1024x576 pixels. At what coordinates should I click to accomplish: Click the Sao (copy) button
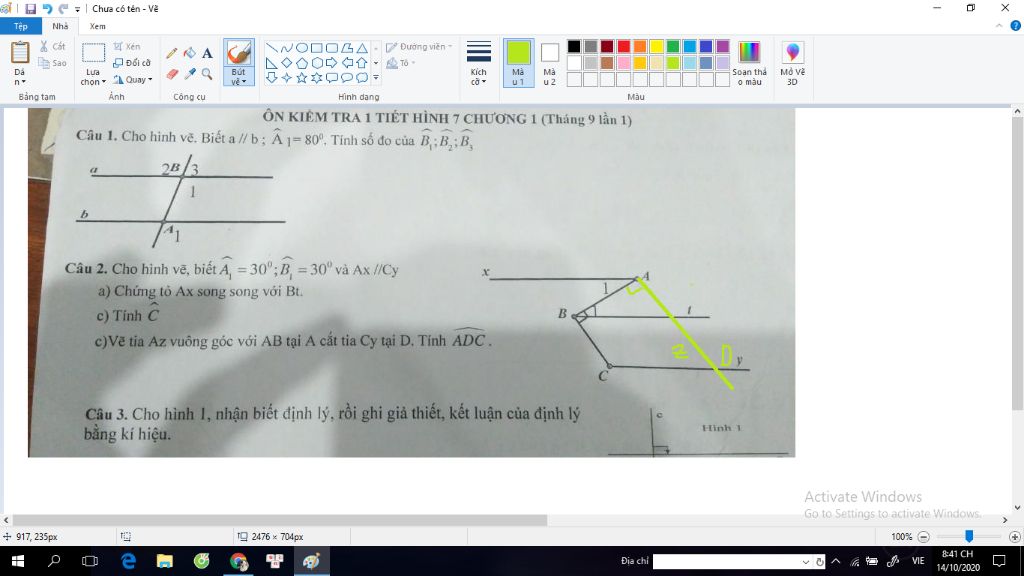(52, 63)
